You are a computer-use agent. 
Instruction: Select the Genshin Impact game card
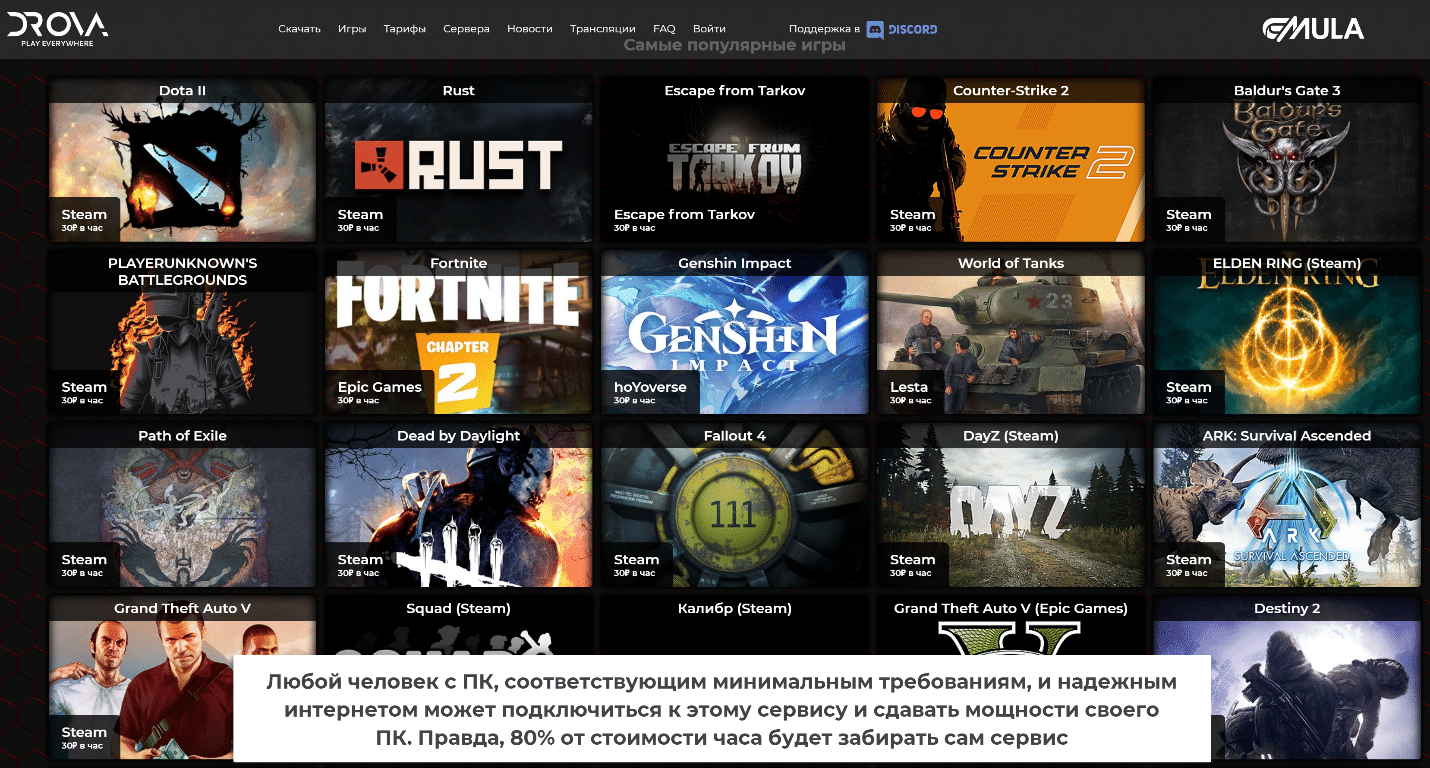734,333
